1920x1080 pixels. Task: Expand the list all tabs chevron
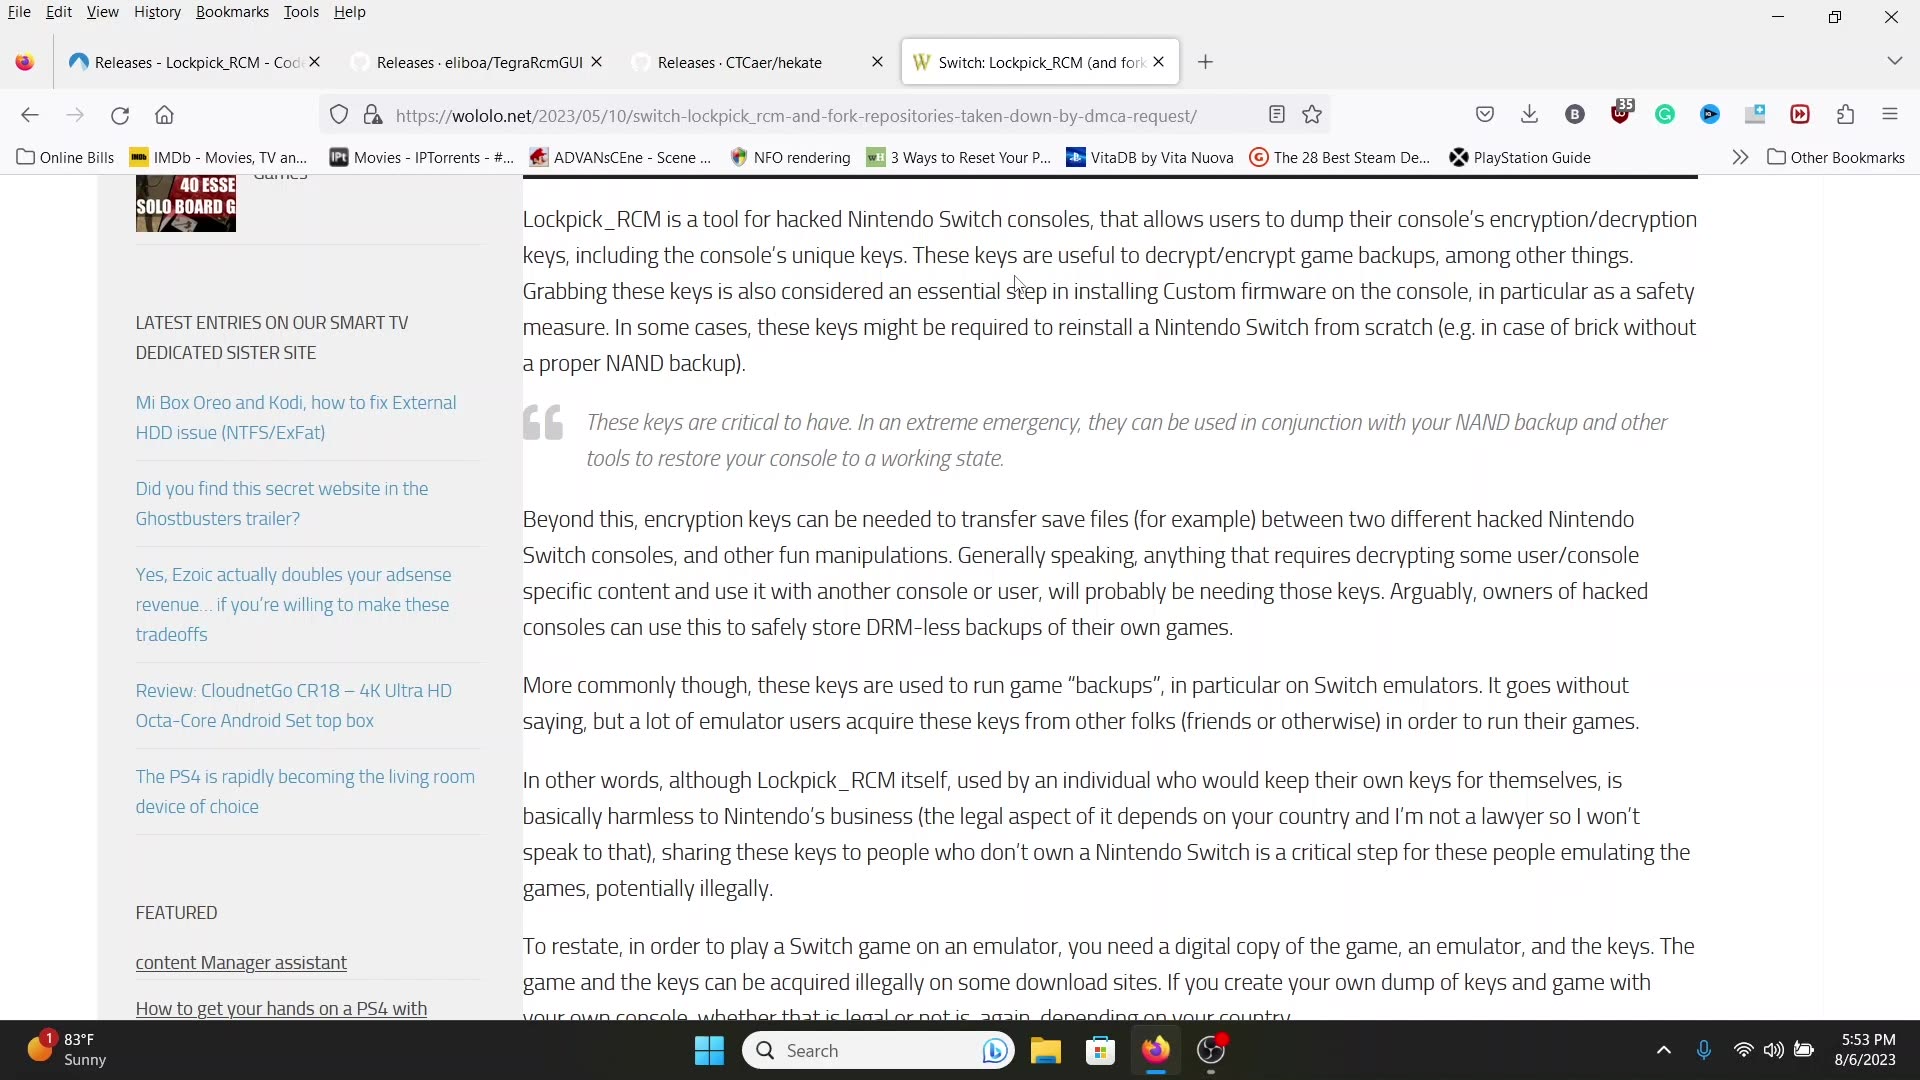click(x=1894, y=61)
